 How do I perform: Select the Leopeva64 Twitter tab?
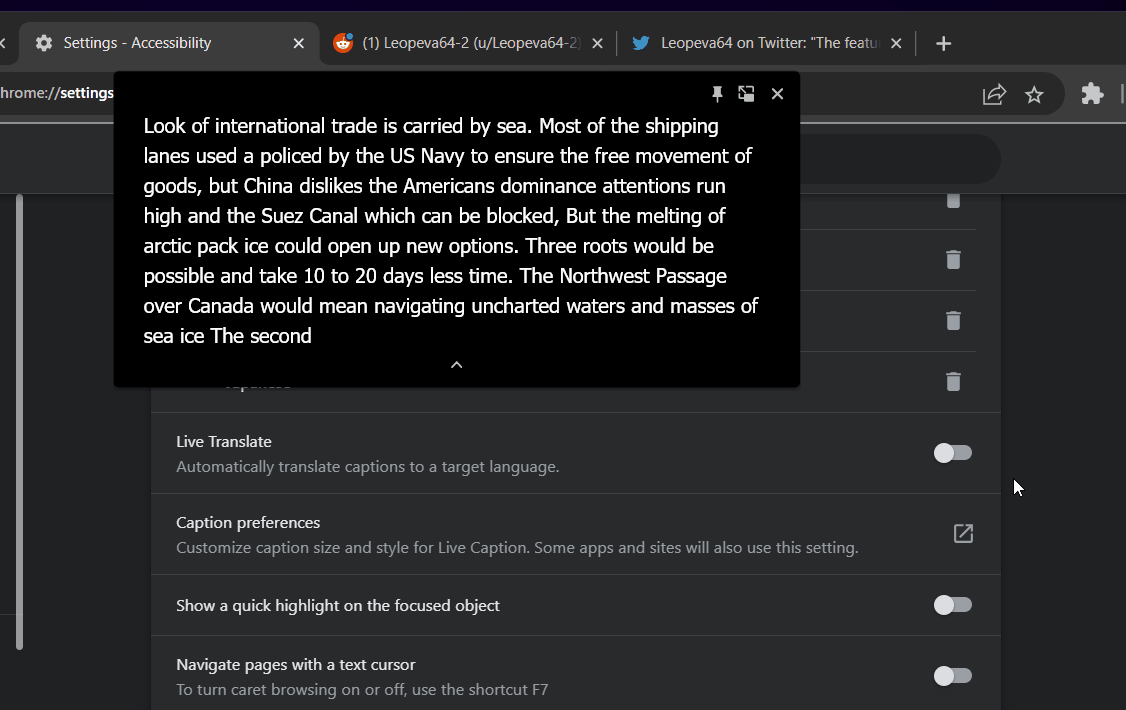pos(760,43)
